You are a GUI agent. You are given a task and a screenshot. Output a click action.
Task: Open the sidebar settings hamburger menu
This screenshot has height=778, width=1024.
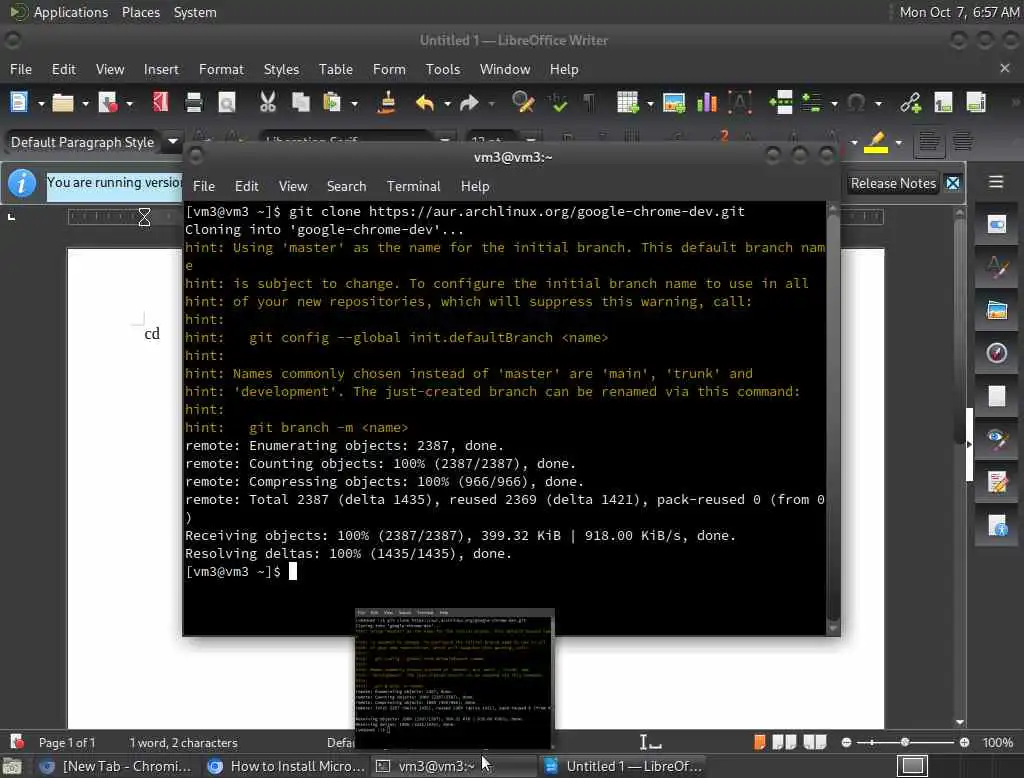(996, 182)
